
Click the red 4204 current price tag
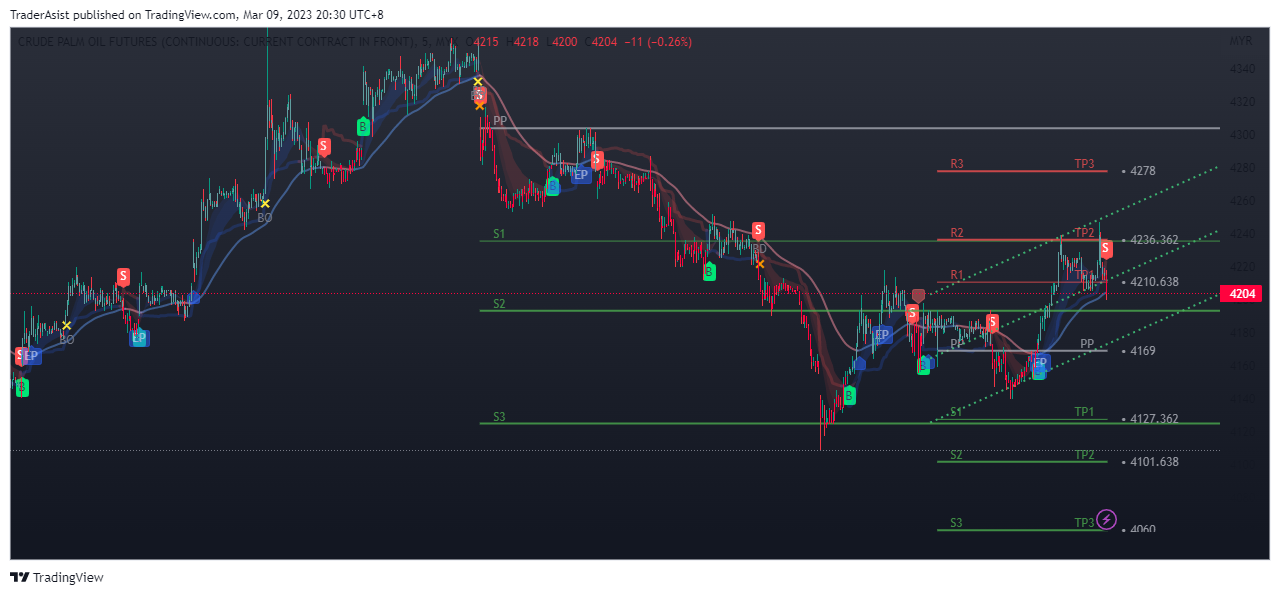1242,294
